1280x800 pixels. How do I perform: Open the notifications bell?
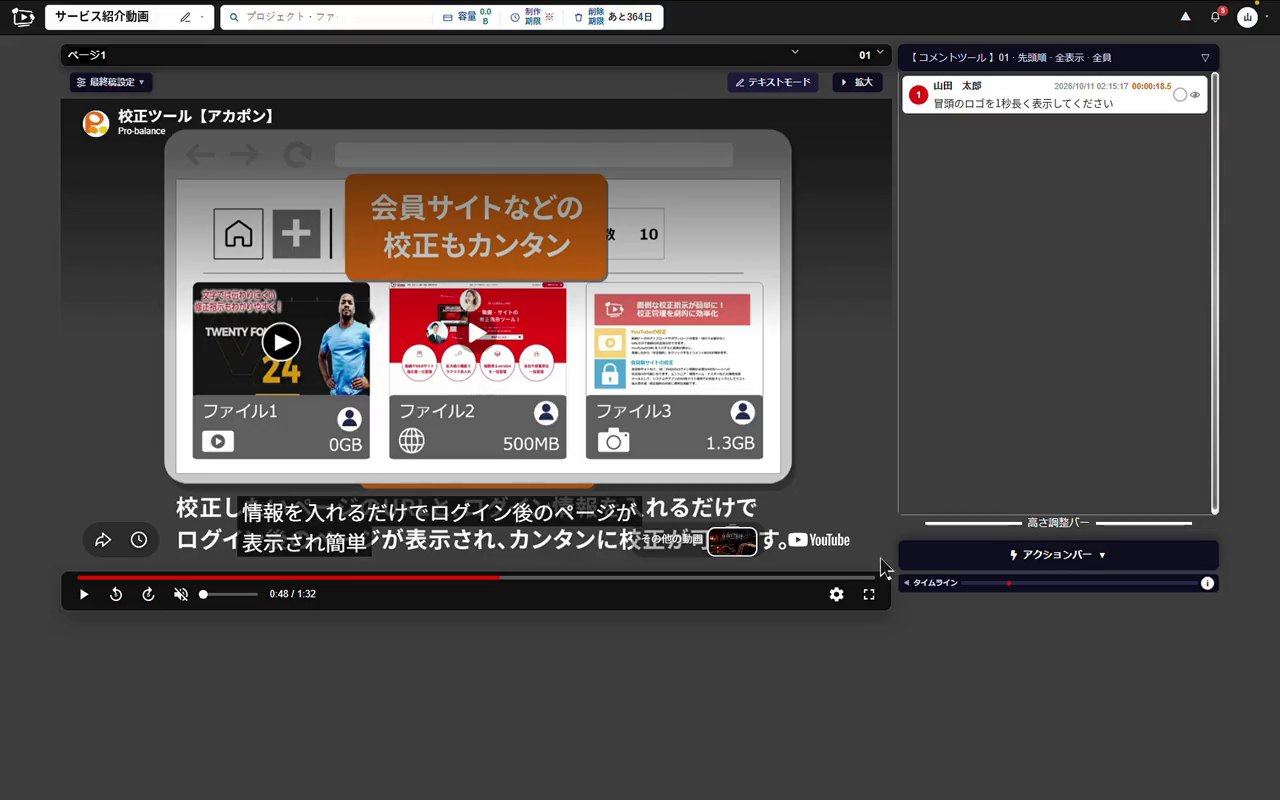pyautogui.click(x=1216, y=17)
